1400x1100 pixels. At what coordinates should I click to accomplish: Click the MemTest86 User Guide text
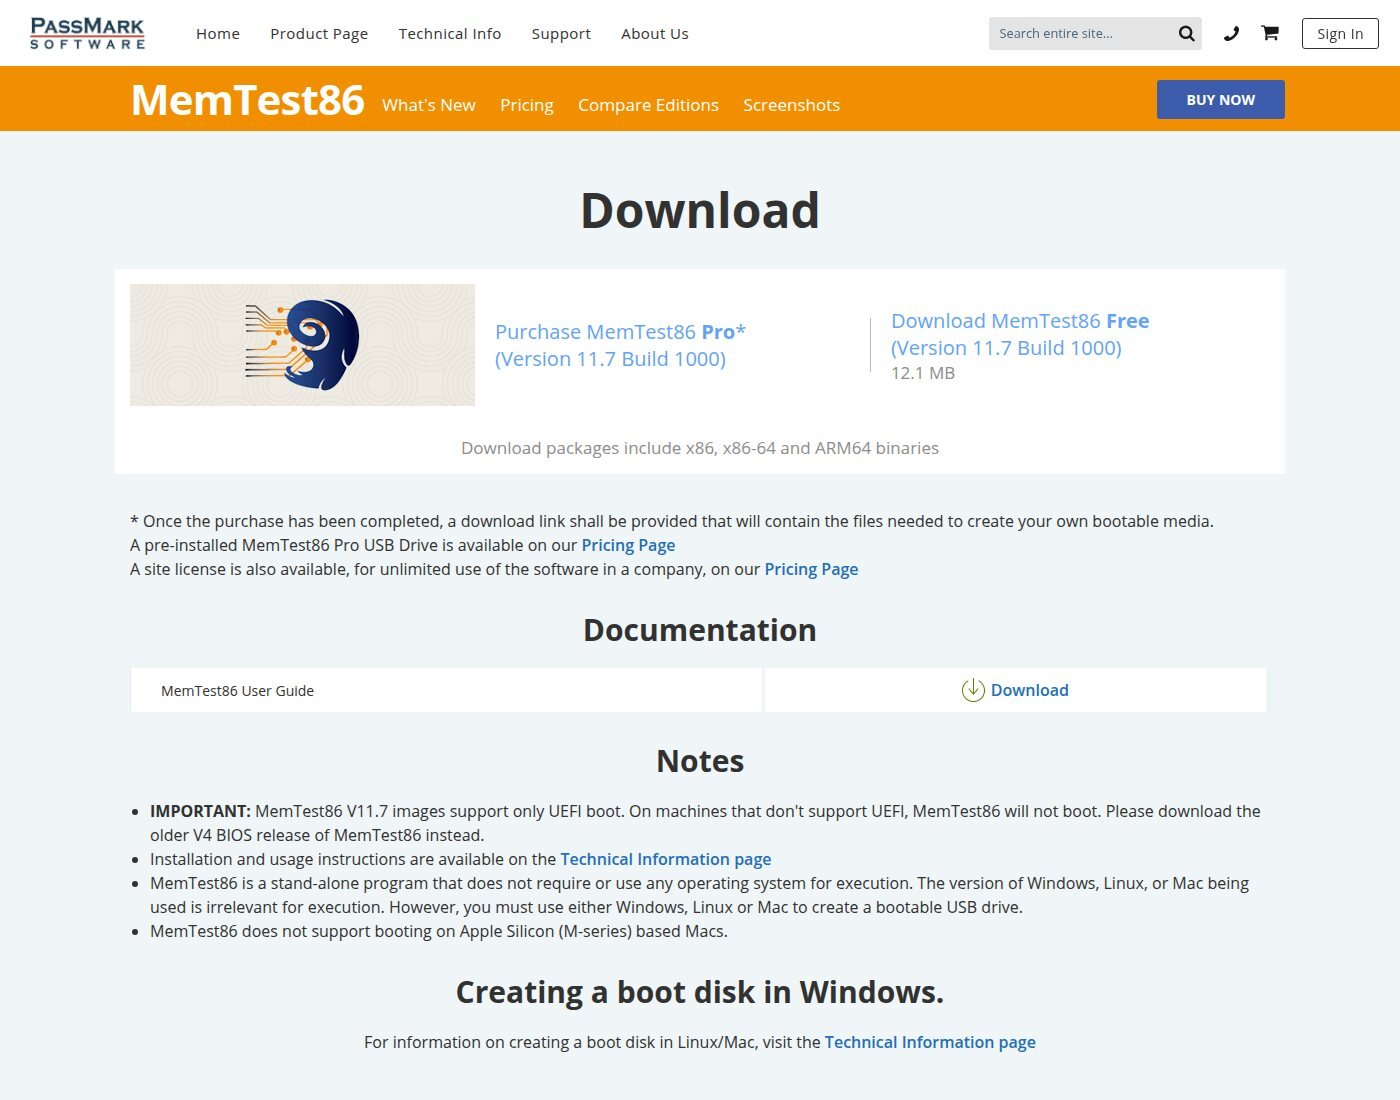(x=237, y=691)
